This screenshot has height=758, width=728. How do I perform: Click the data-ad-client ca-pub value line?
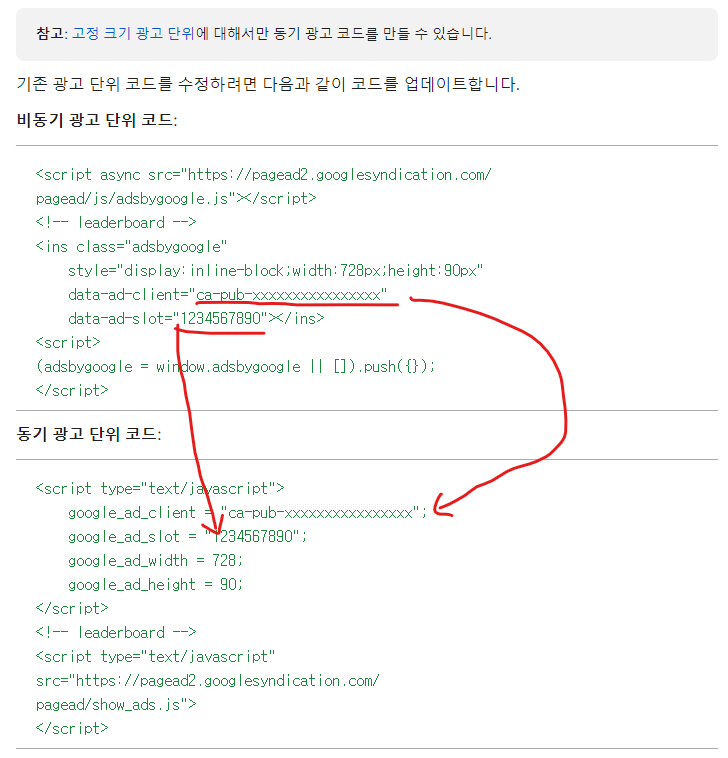(228, 294)
